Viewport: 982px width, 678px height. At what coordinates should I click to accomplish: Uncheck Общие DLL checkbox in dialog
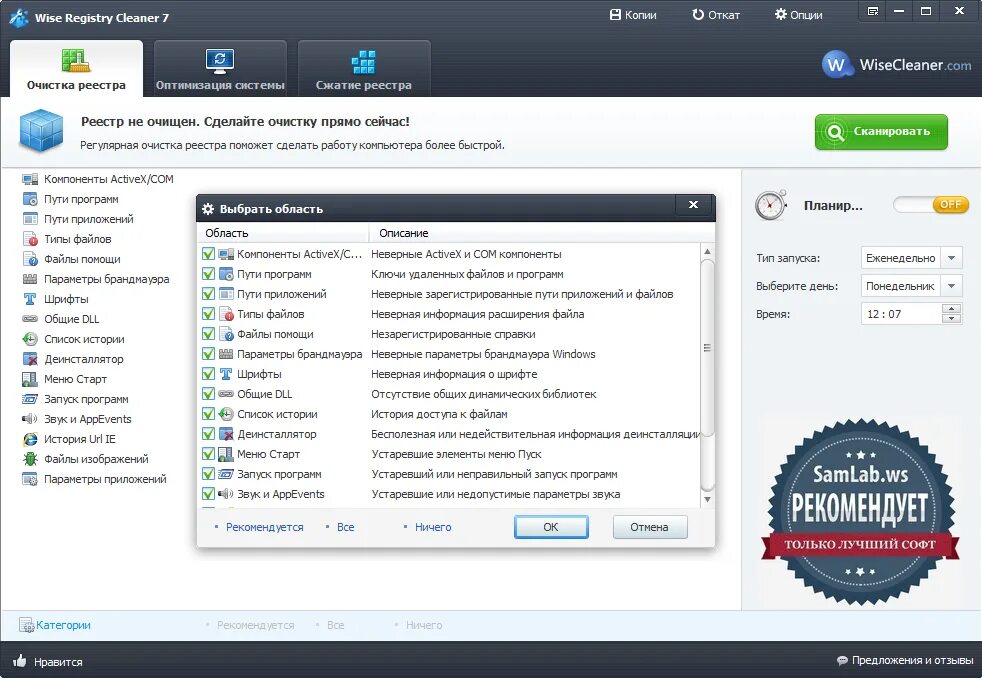tap(209, 394)
